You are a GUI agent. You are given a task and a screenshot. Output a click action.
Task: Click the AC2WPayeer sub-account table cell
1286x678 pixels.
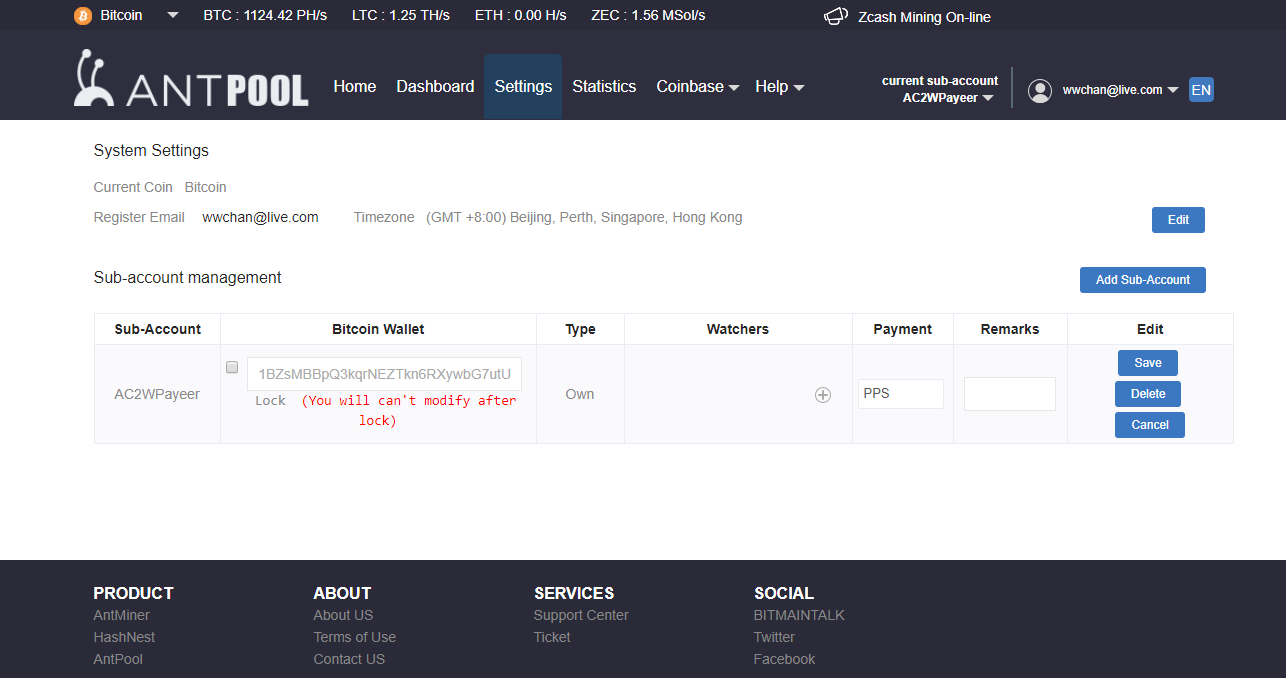157,394
